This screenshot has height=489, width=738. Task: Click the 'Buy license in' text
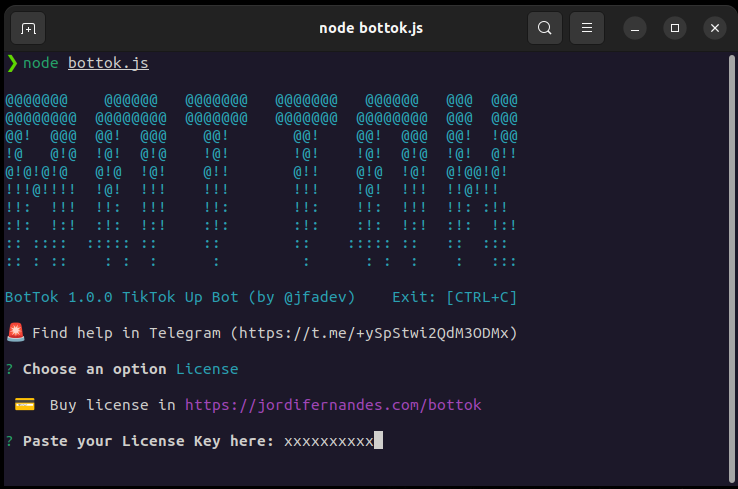point(113,405)
